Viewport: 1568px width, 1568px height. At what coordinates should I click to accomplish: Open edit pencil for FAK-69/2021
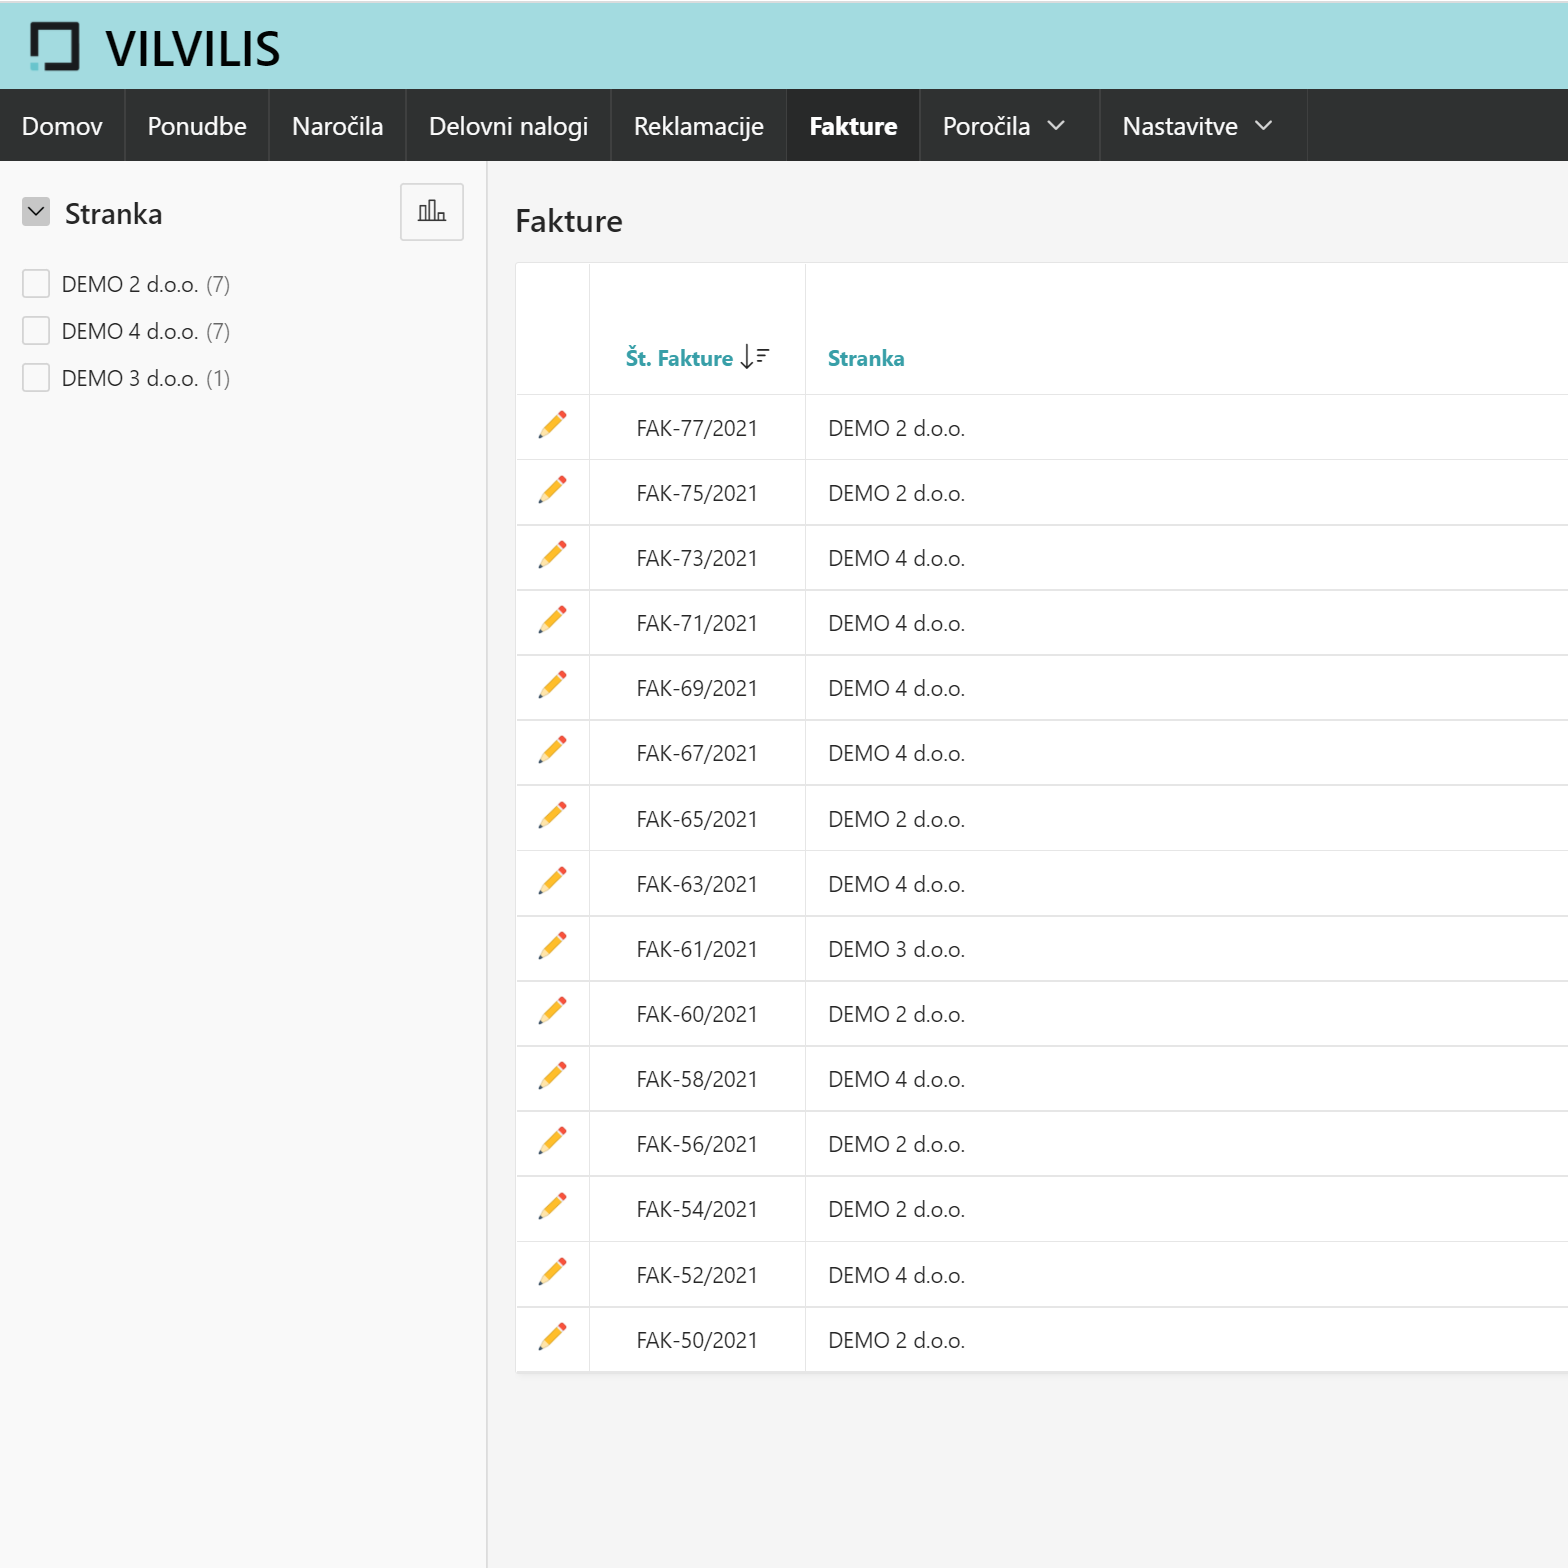[552, 686]
